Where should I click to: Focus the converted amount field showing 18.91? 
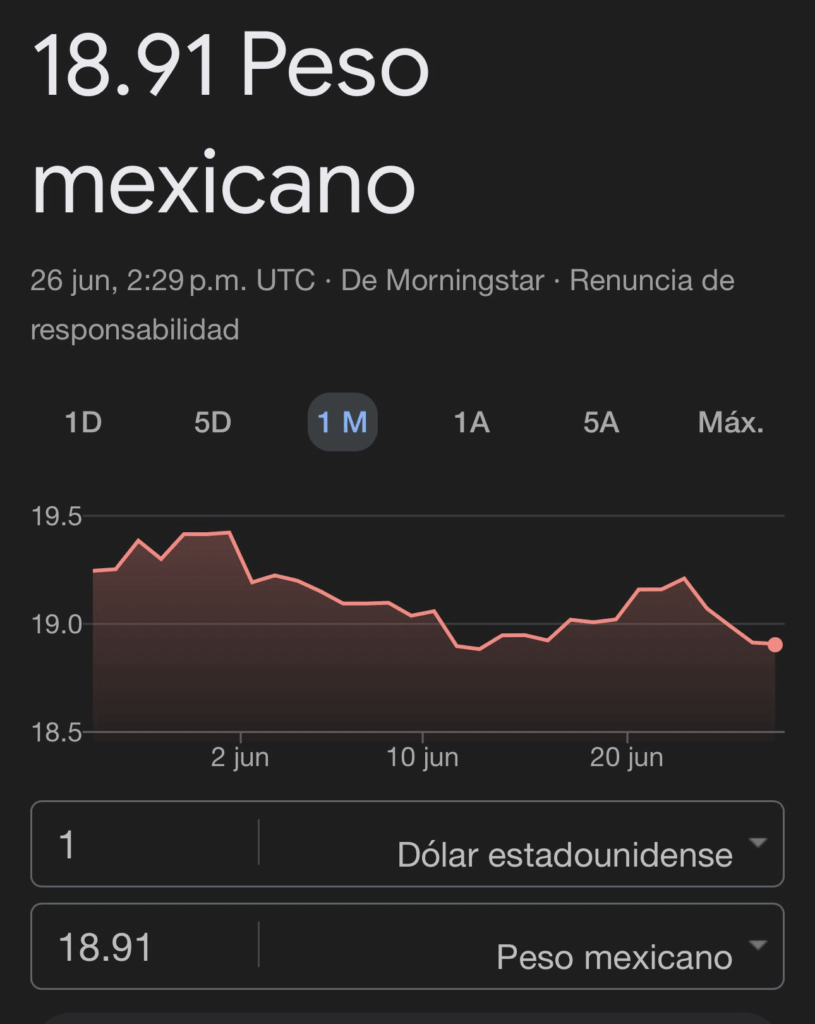click(x=145, y=947)
